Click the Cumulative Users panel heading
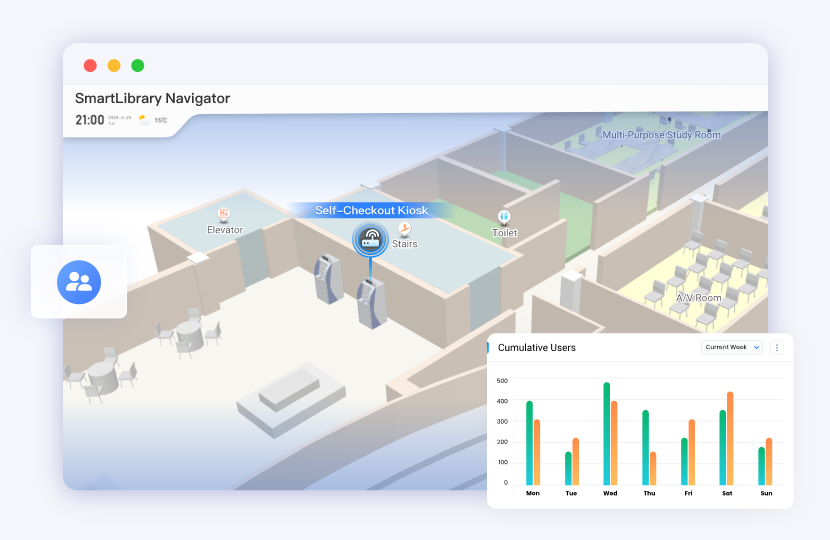This screenshot has width=830, height=540. [537, 348]
